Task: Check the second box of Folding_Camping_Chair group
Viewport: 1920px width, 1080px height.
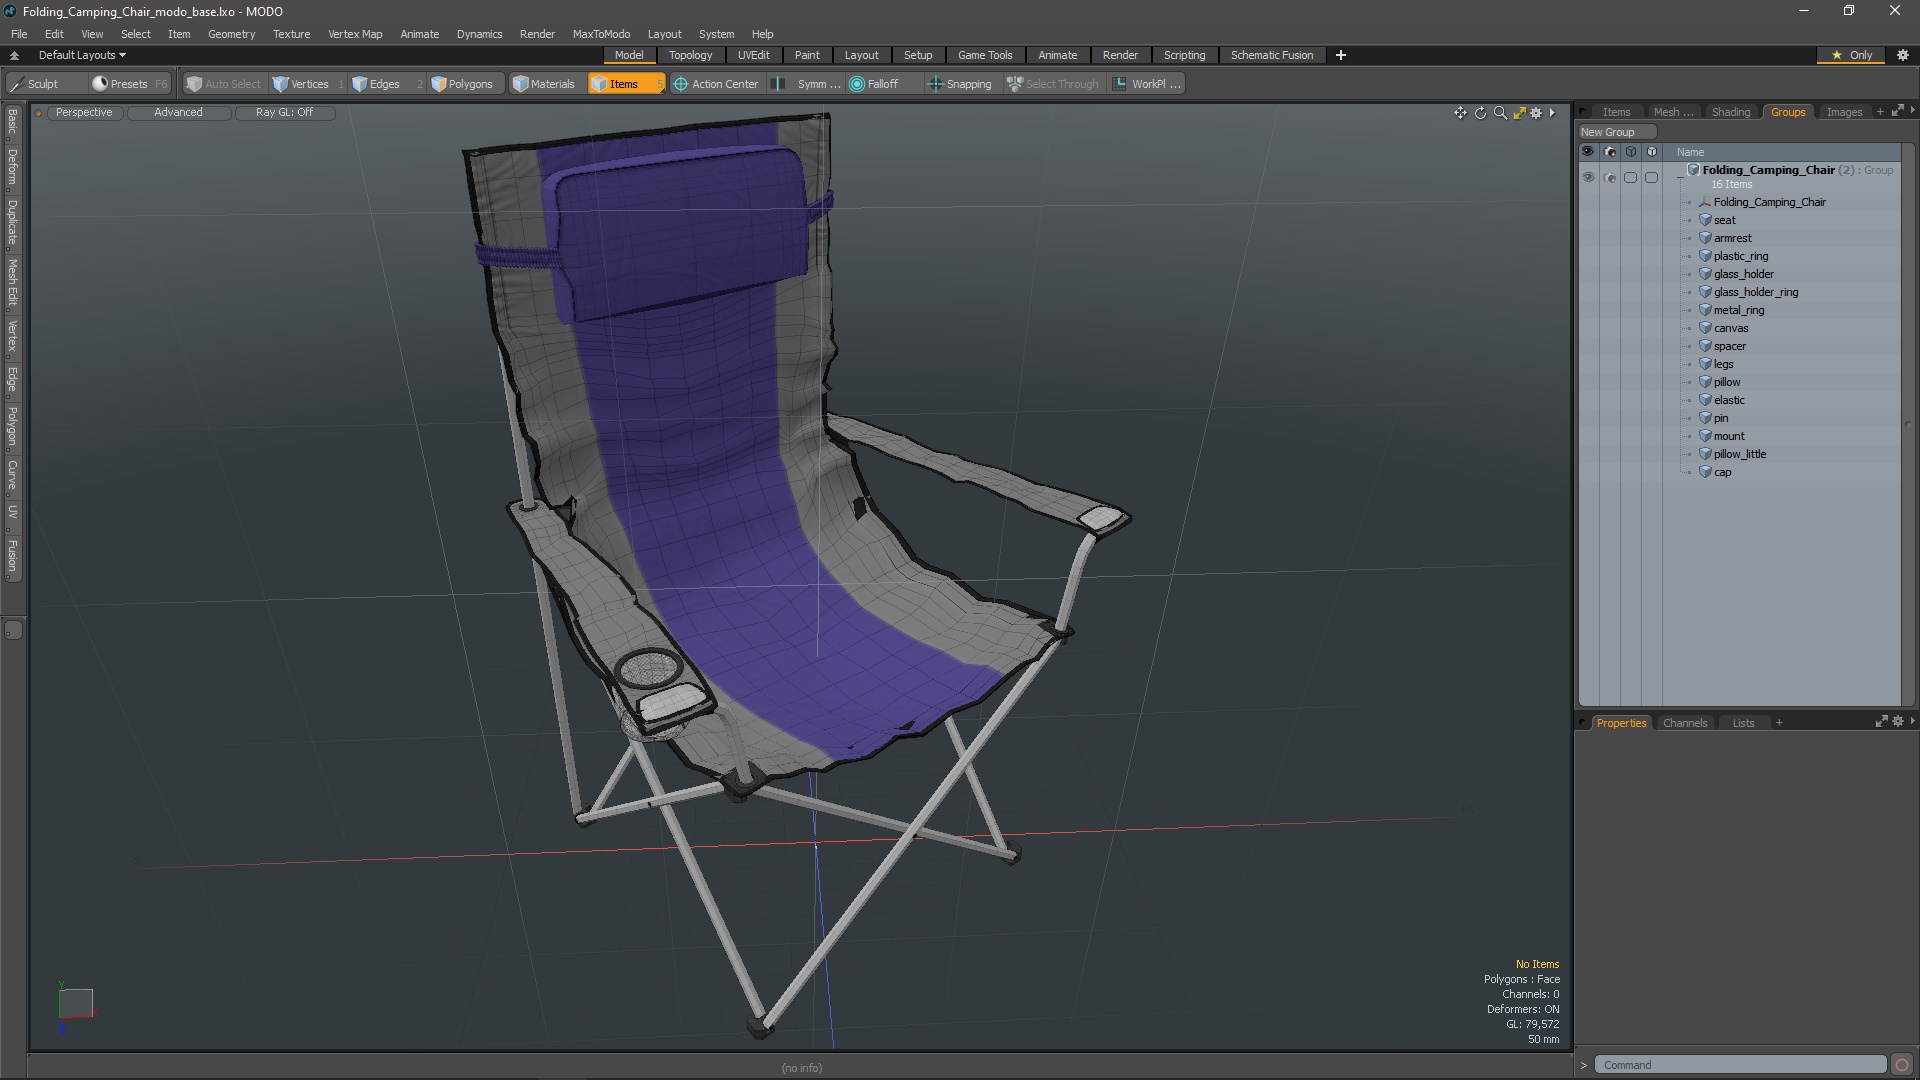Action: tap(1651, 177)
